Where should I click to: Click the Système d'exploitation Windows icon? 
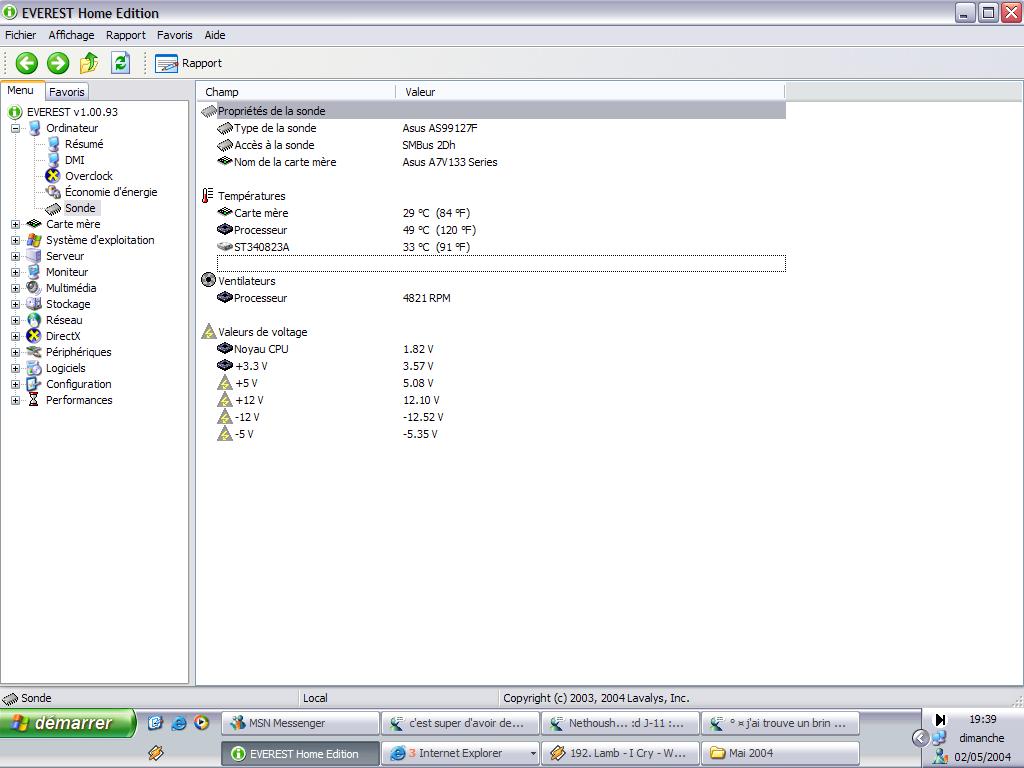[x=34, y=240]
